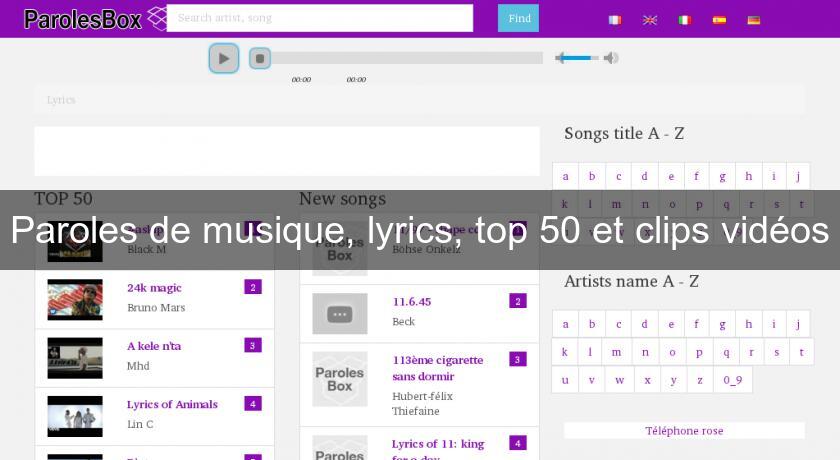Screen dimensions: 840x460
Task: Switch language with the French flag
Action: (615, 20)
